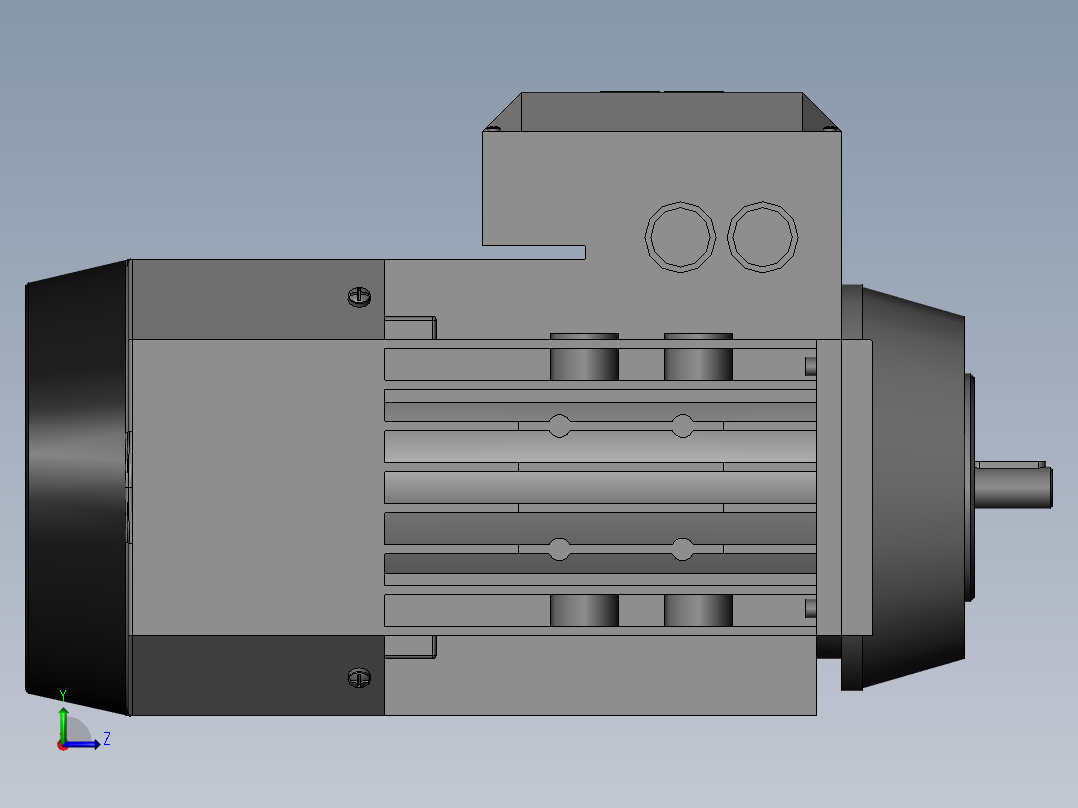This screenshot has height=808, width=1078.
Task: Select the left cable gland hole on terminal box
Action: pos(680,237)
